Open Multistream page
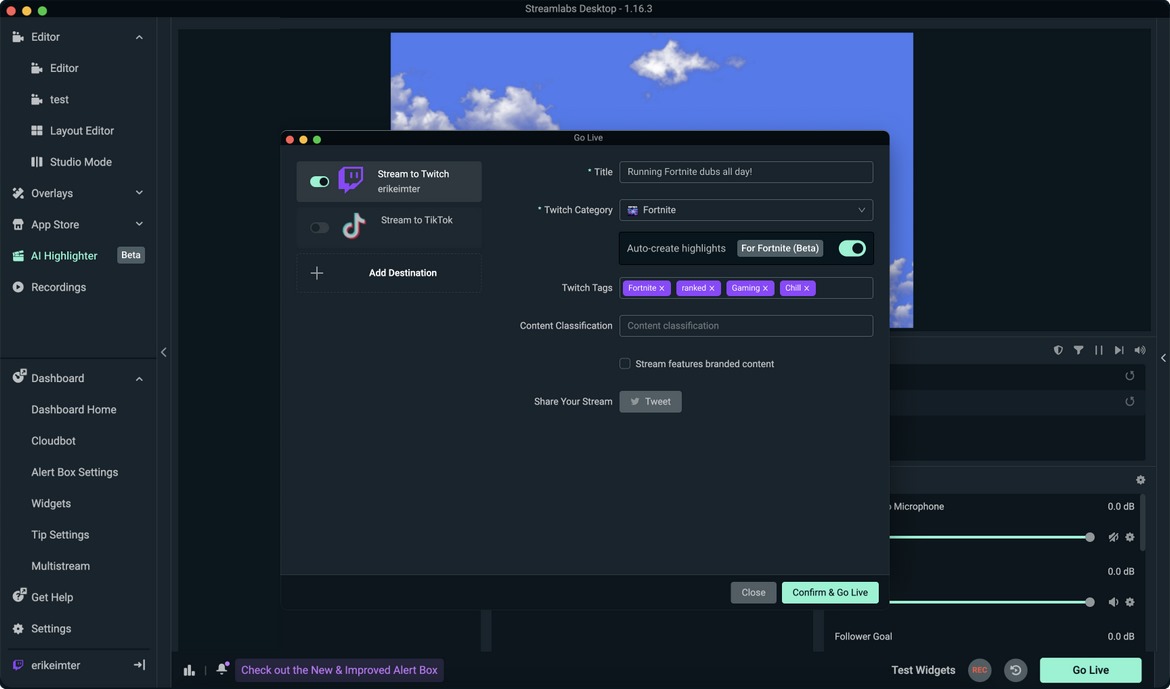The height and width of the screenshot is (689, 1170). click(x=60, y=566)
